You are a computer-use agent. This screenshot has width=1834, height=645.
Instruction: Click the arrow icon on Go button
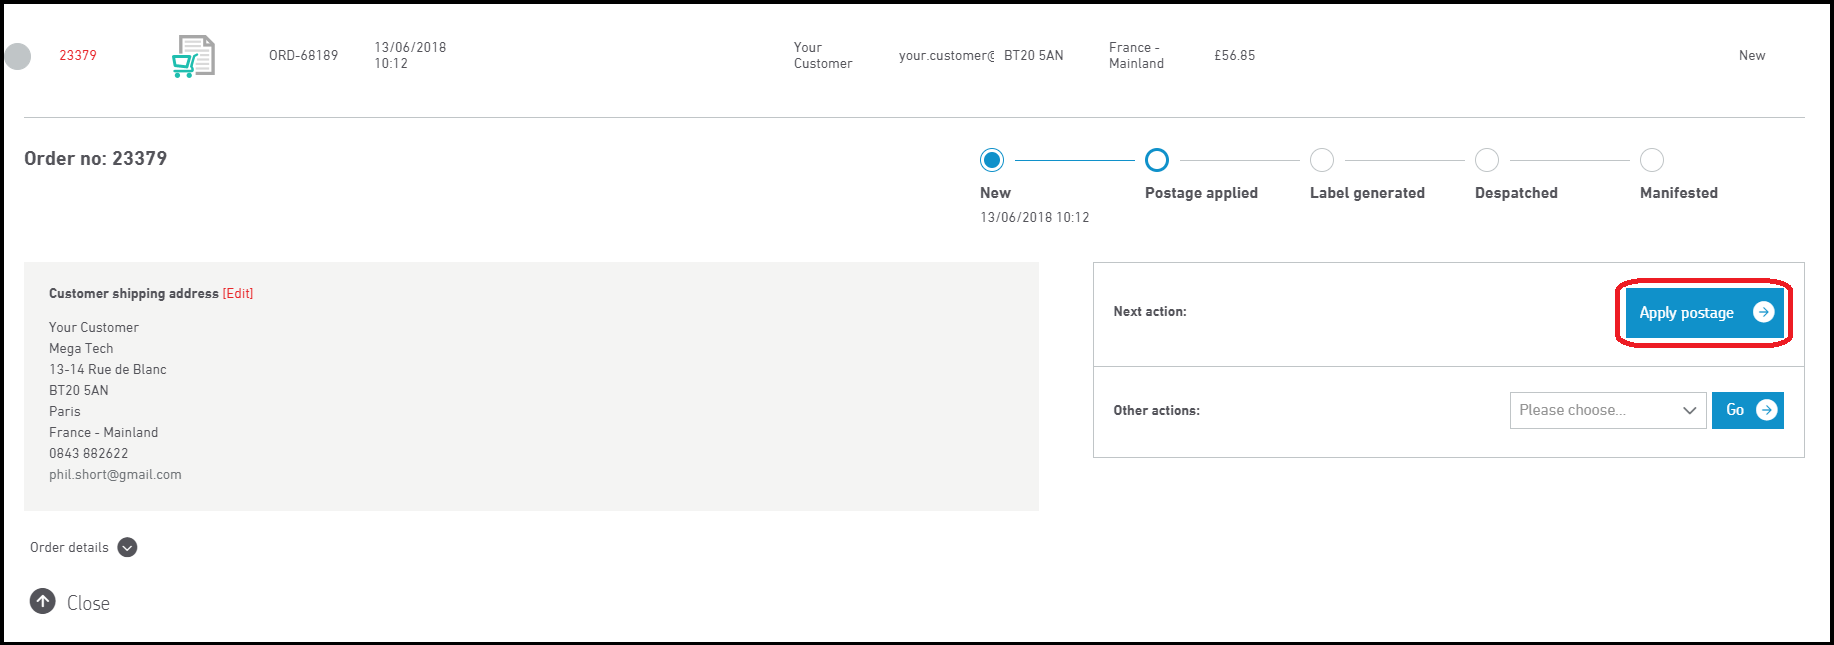[x=1767, y=410]
